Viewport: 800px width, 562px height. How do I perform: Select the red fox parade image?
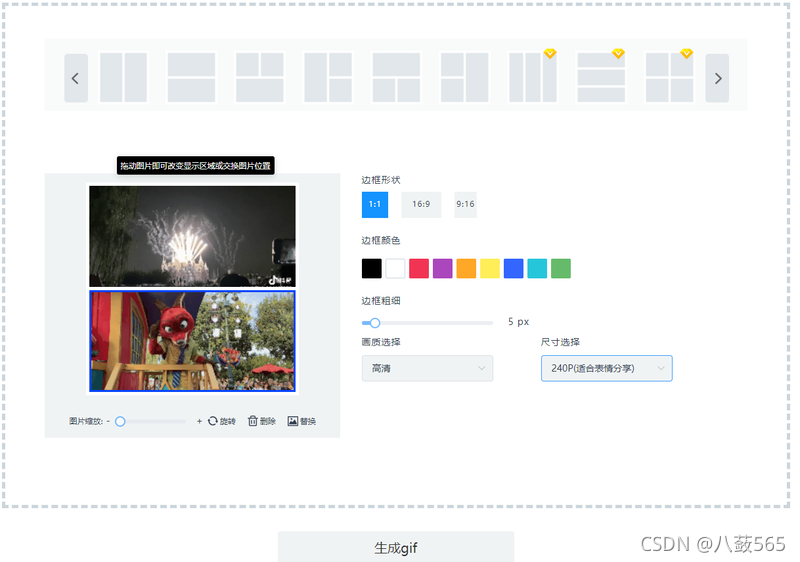click(x=192, y=341)
